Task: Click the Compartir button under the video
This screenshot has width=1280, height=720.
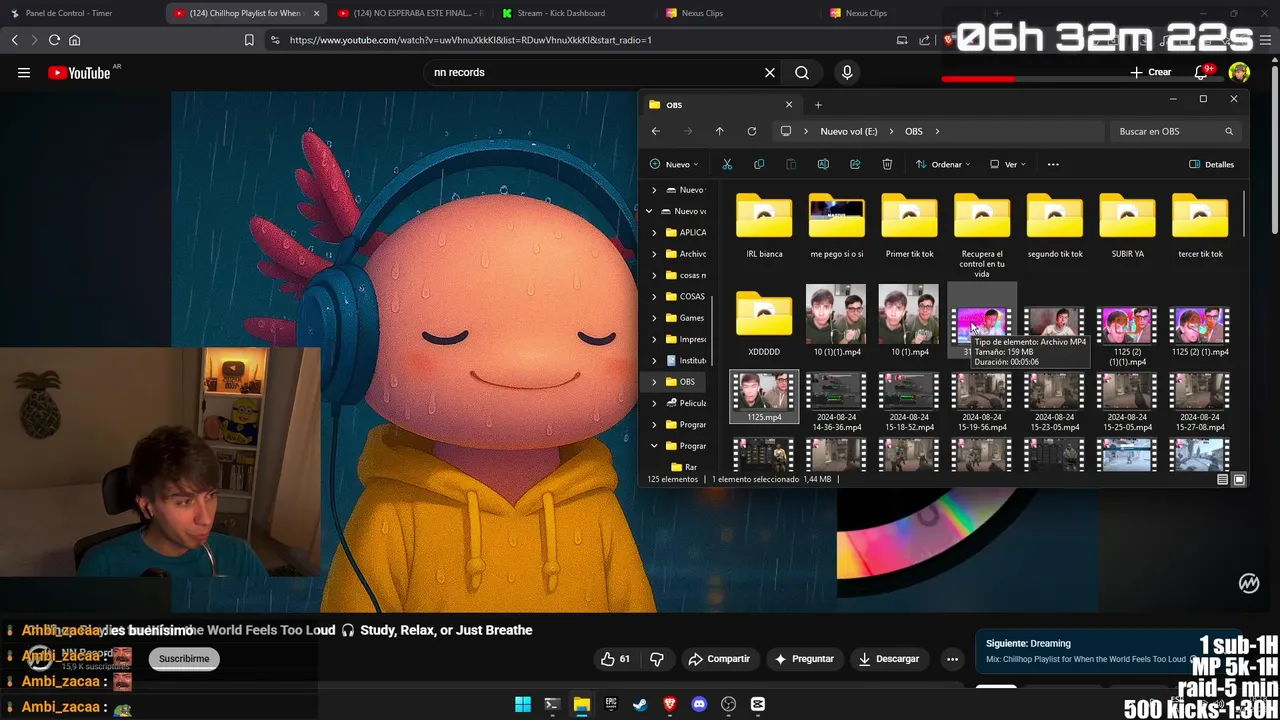Action: (x=719, y=659)
